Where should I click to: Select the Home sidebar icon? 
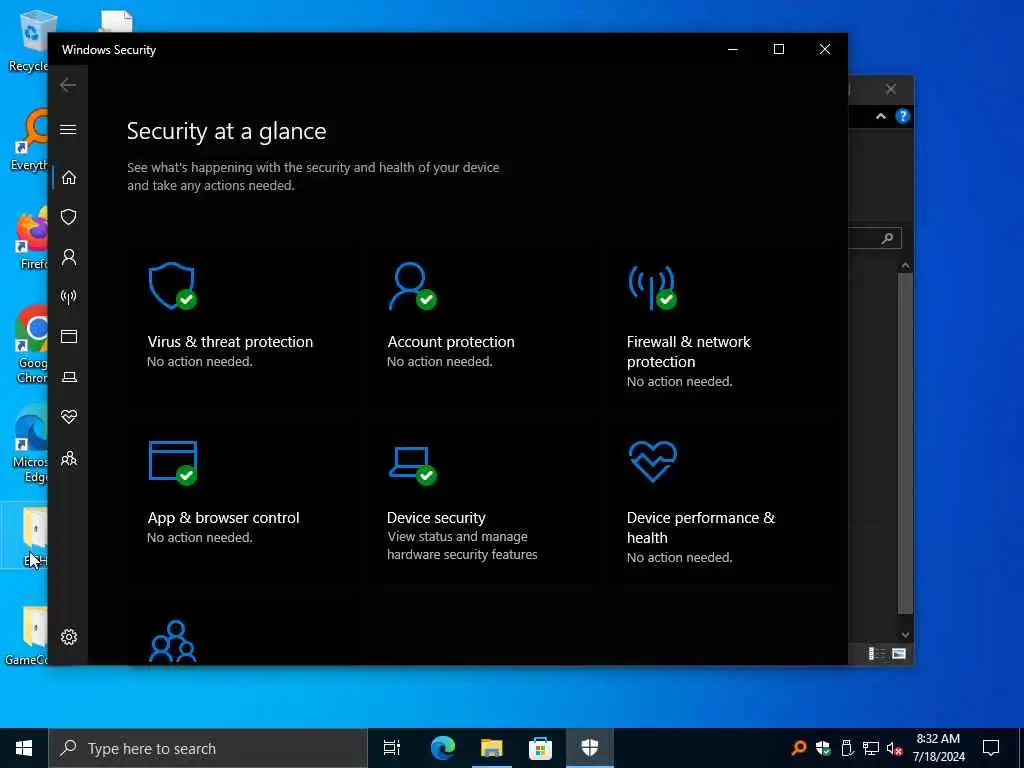(x=69, y=178)
